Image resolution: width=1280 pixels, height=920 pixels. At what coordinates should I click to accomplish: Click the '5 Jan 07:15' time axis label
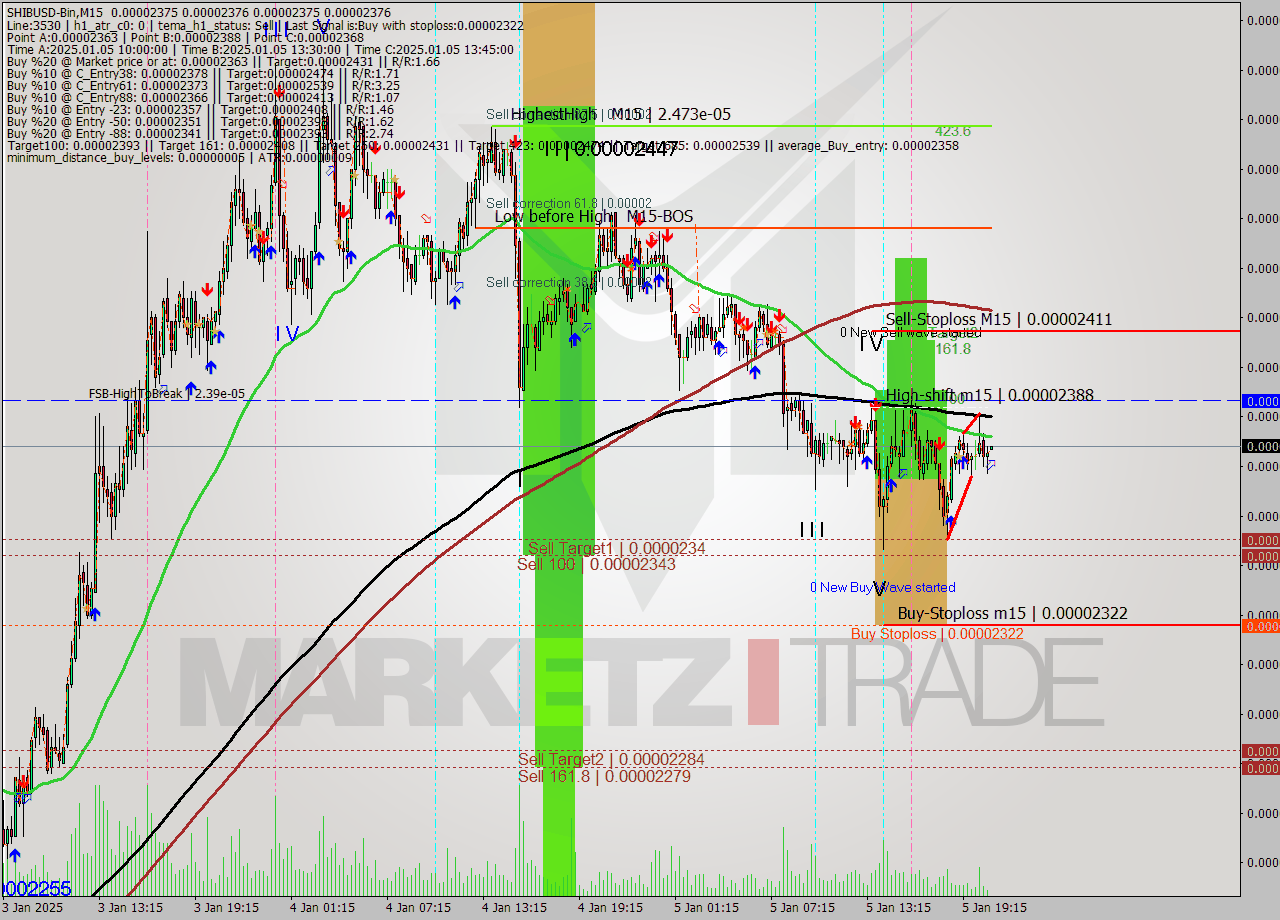pyautogui.click(x=802, y=908)
